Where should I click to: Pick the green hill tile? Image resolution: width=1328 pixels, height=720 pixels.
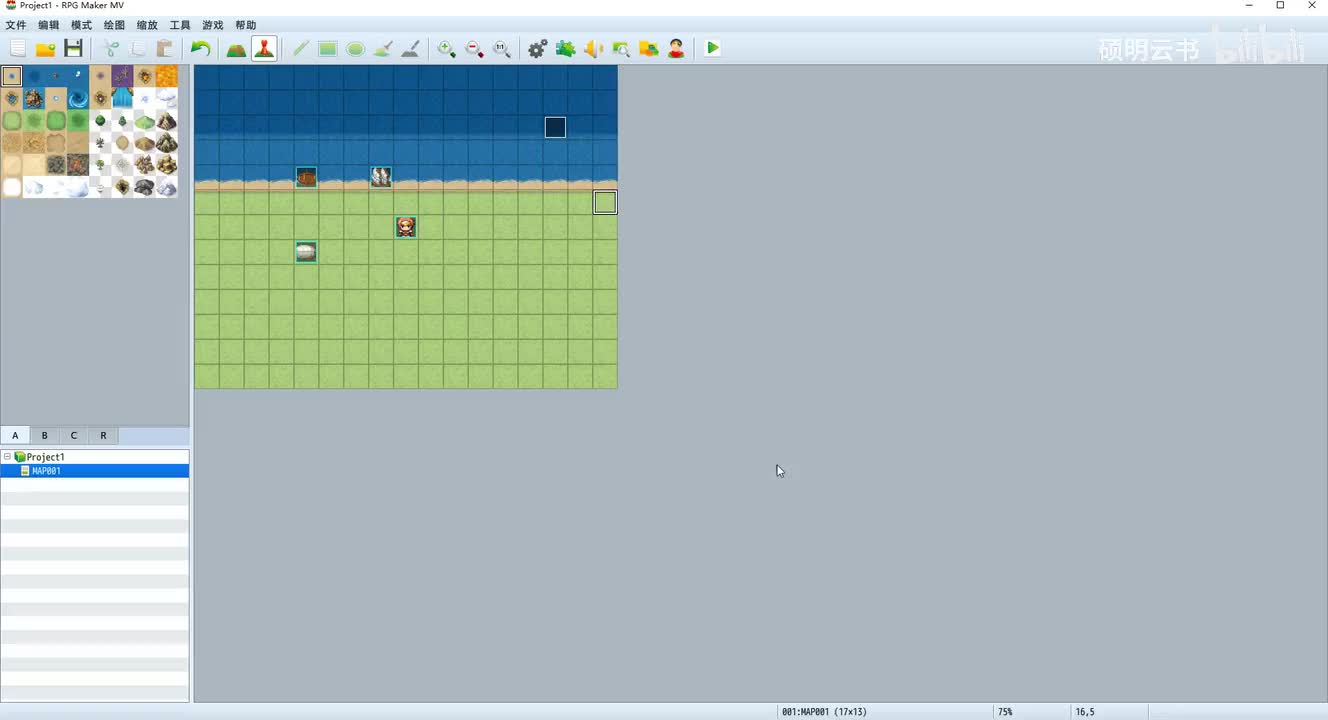point(144,120)
